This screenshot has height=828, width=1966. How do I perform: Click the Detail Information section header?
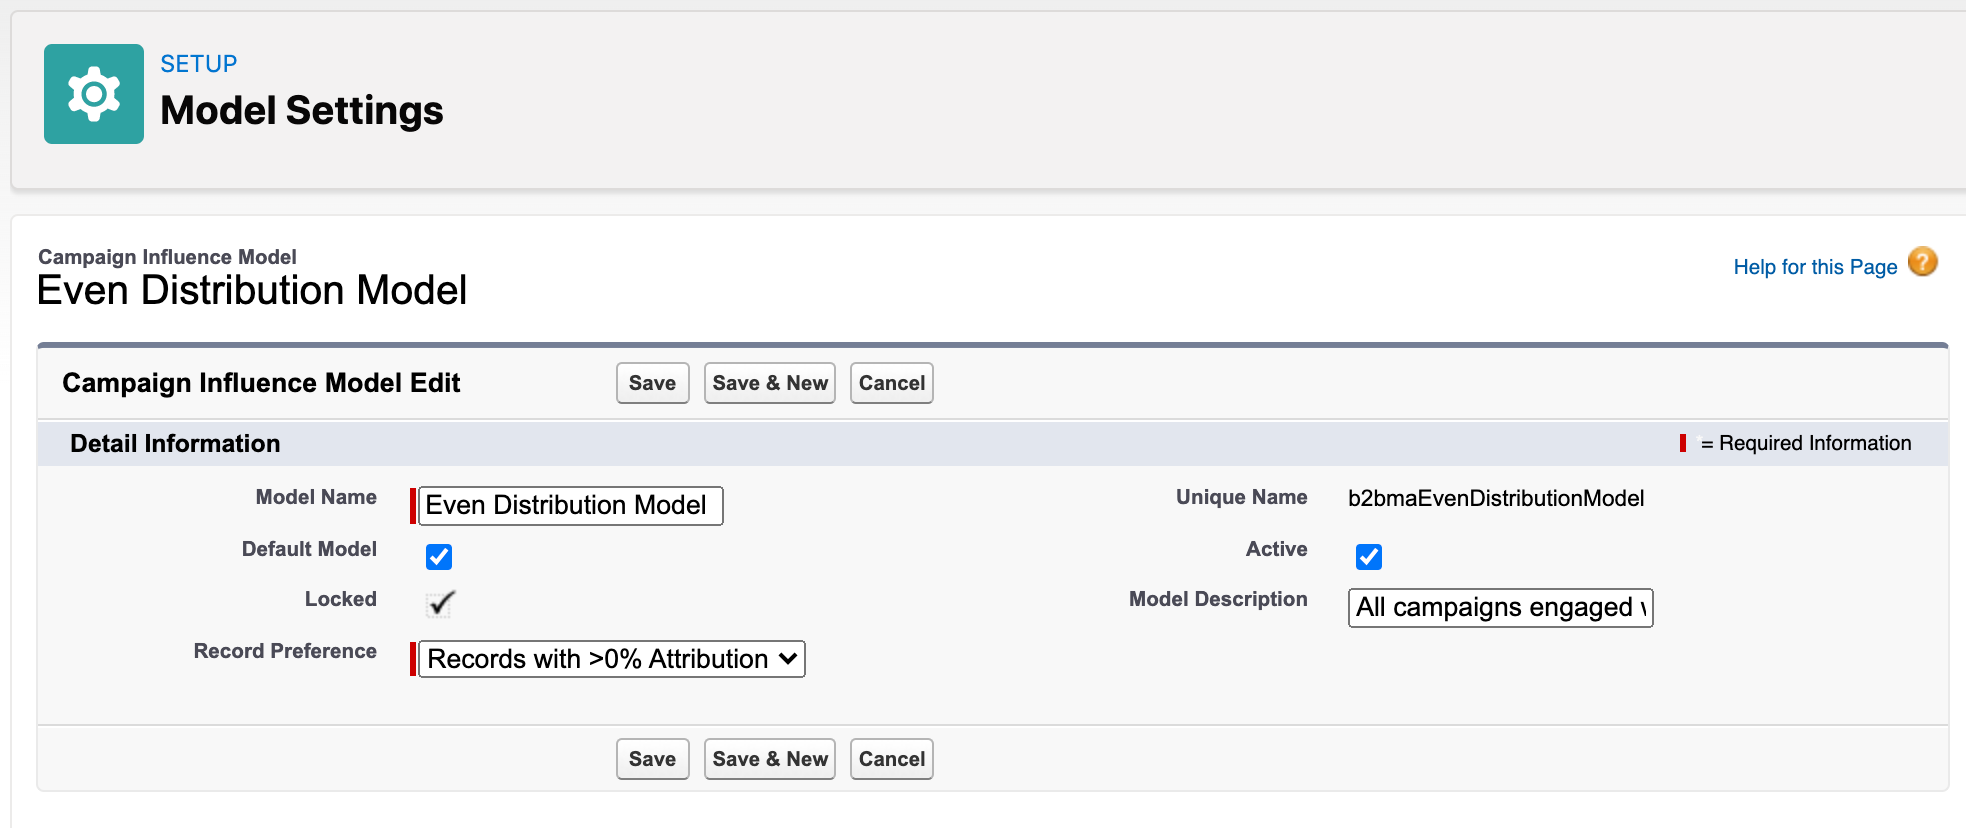[175, 443]
